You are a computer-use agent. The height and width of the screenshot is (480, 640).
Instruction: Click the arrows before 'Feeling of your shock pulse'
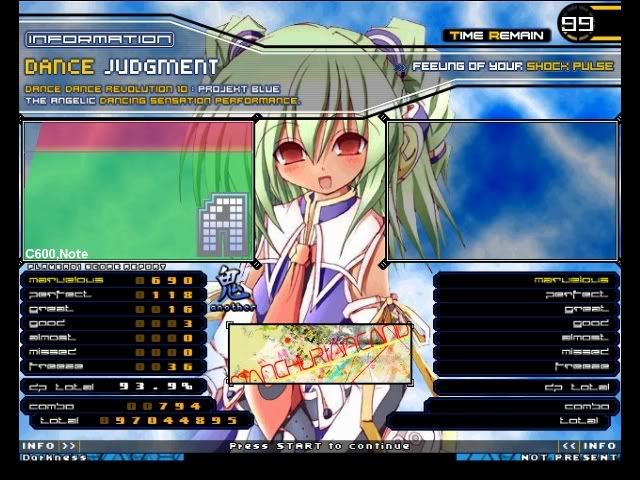[400, 69]
